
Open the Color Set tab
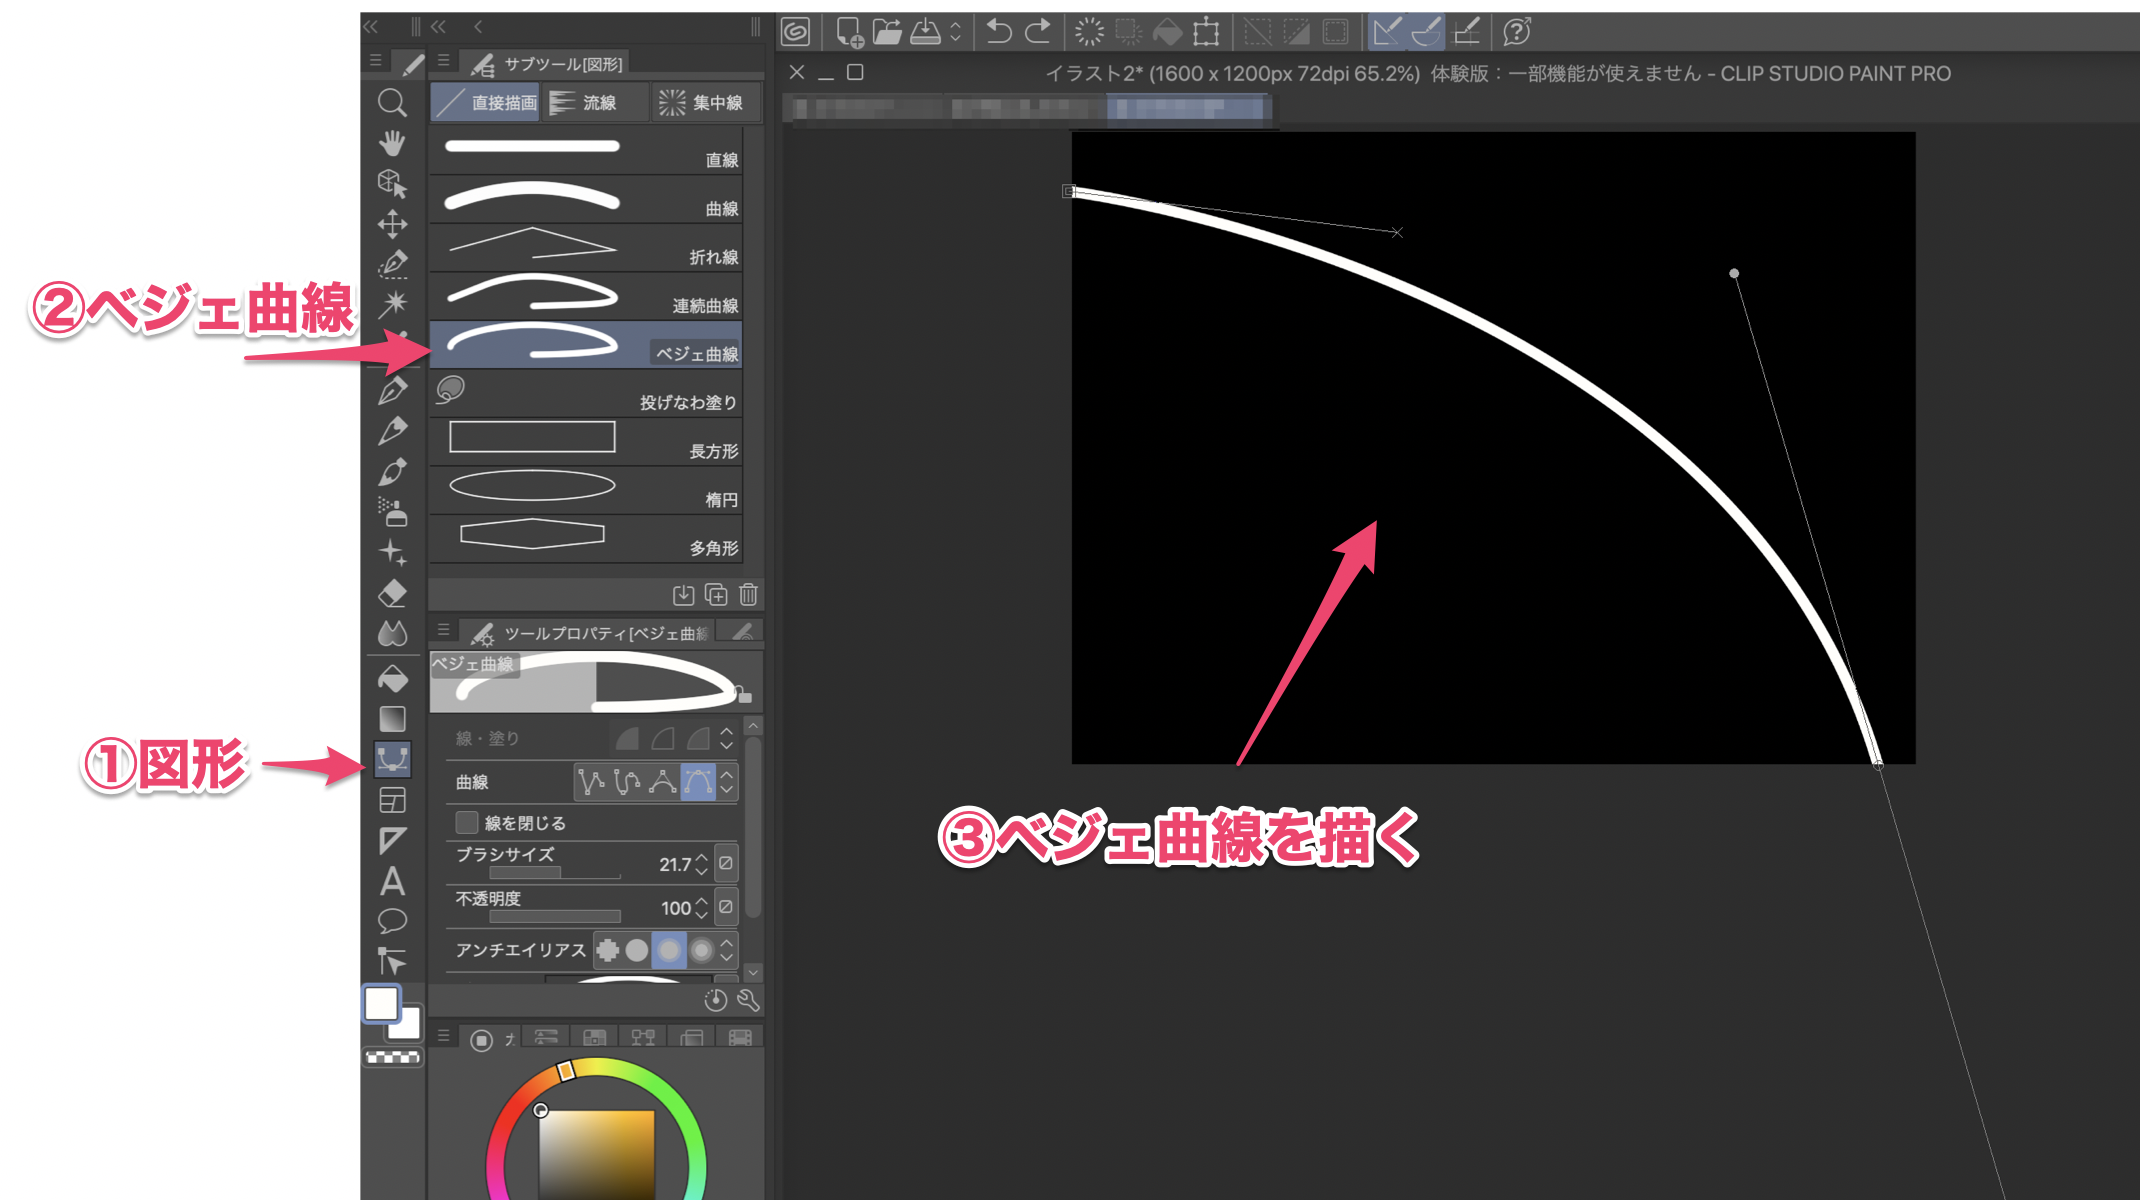pyautogui.click(x=594, y=1037)
